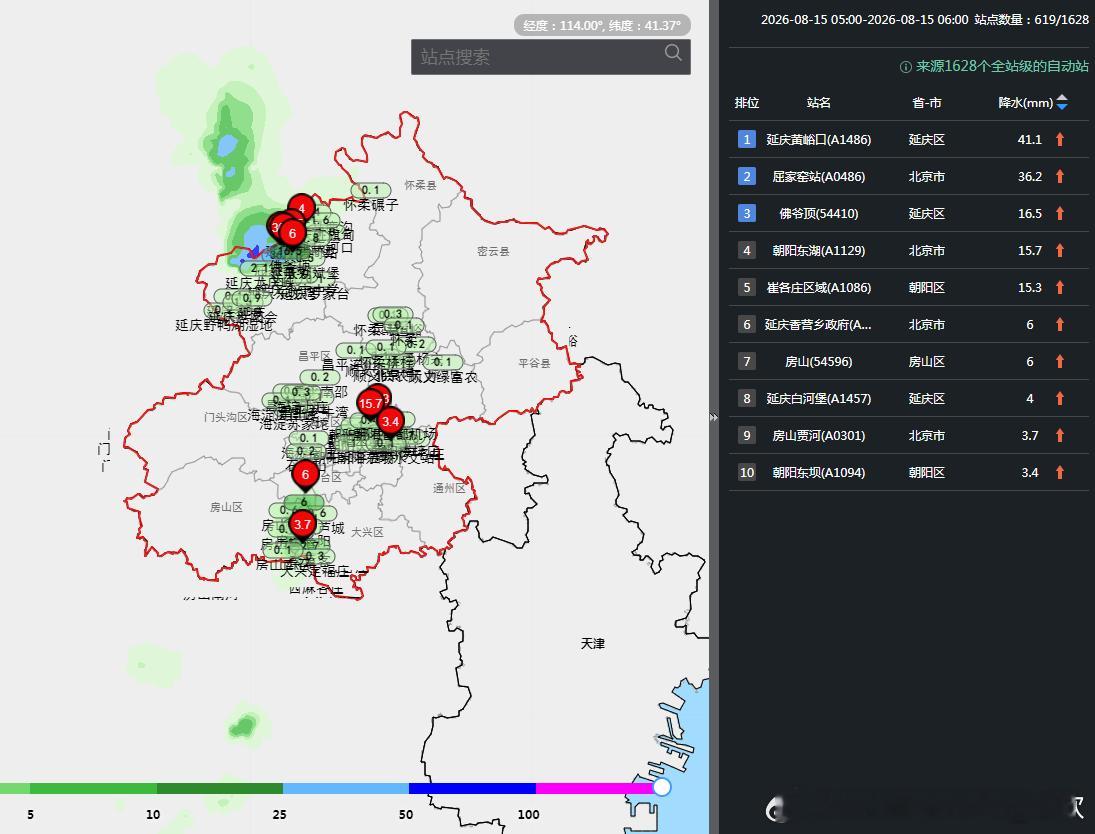Collapse the ranking panel with the » handle

pos(714,417)
